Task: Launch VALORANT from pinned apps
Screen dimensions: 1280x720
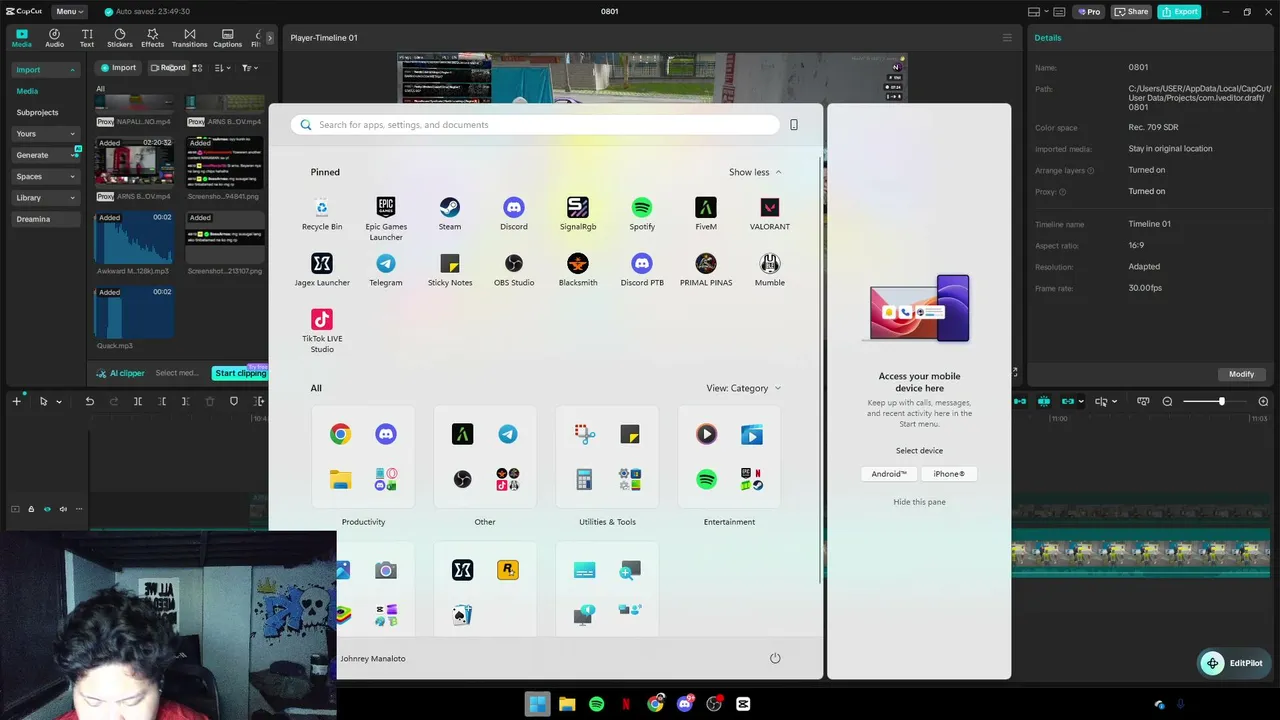Action: point(770,213)
